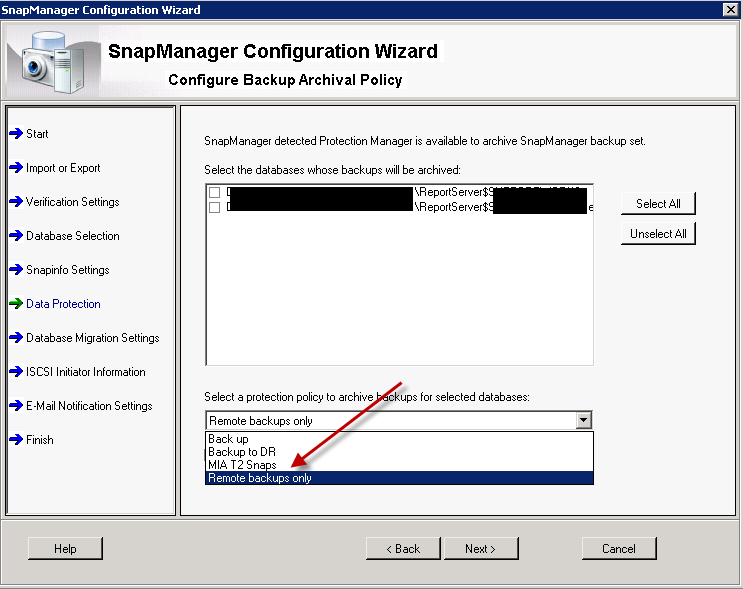This screenshot has width=743, height=589.
Task: Click the arrow icon beside Database Selection
Action: pyautogui.click(x=16, y=236)
